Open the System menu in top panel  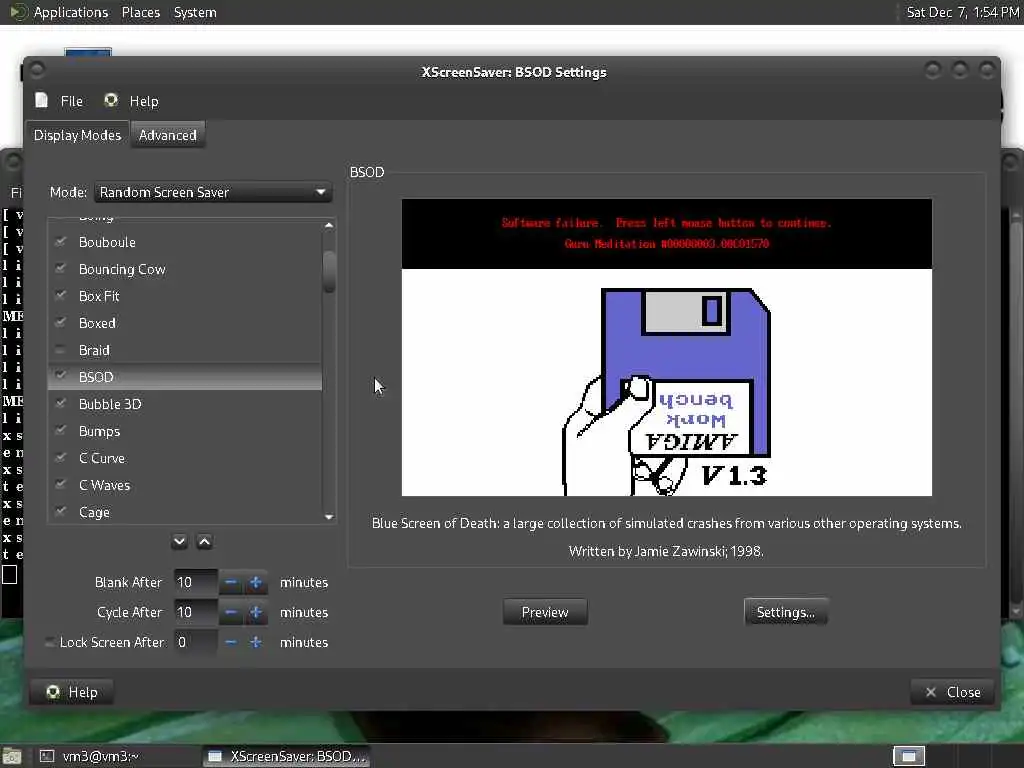point(195,12)
